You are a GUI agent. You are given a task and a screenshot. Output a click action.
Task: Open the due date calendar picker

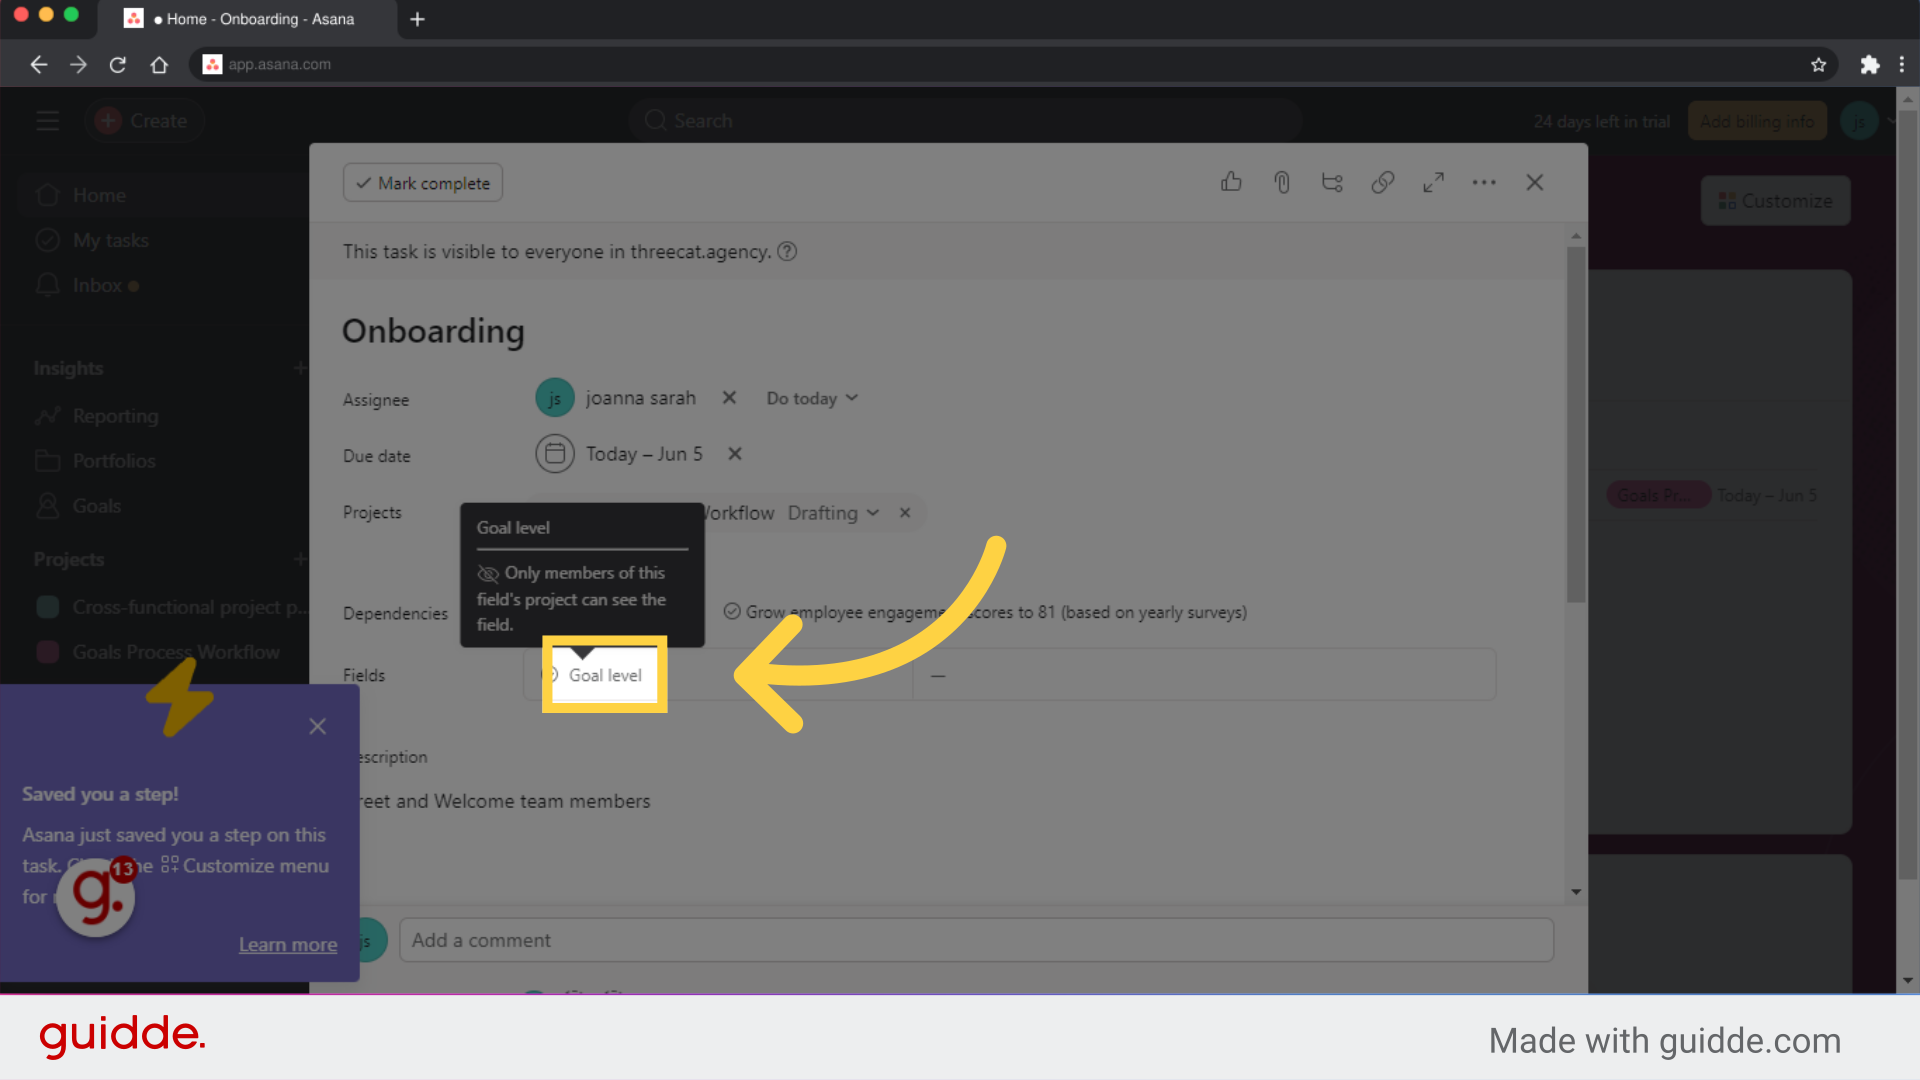pos(555,453)
